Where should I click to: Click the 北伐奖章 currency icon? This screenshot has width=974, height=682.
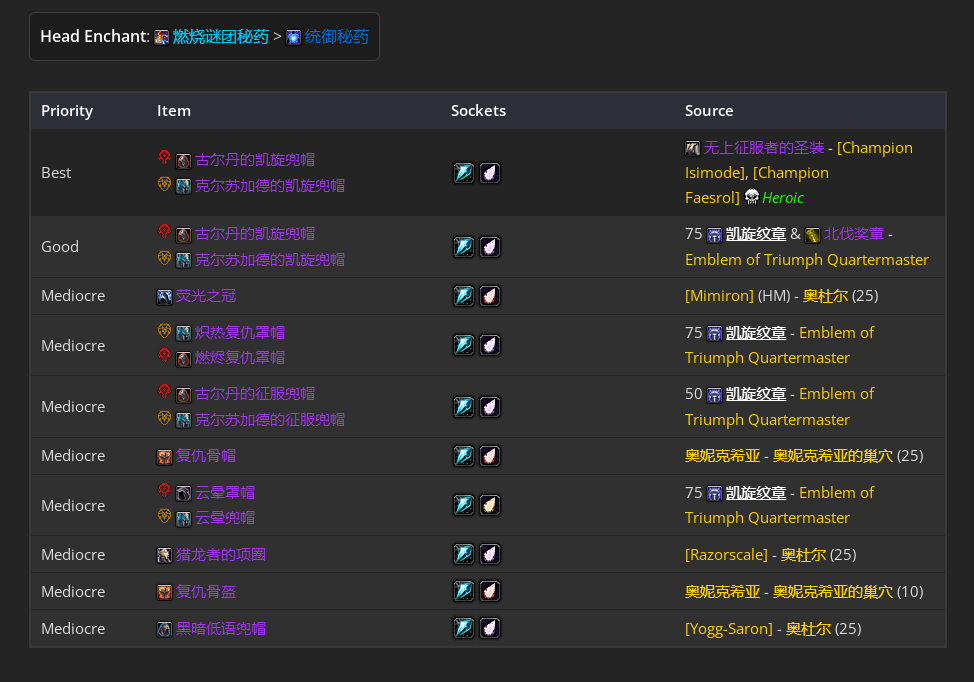[813, 235]
